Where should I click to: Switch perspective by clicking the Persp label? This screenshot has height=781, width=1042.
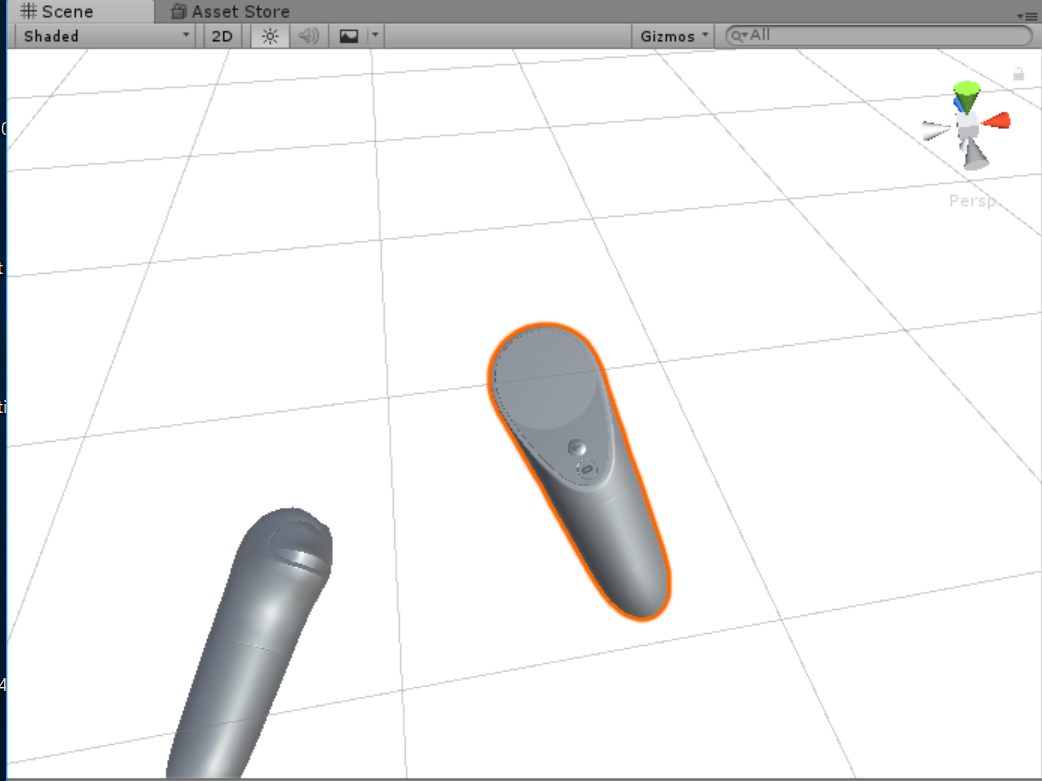click(x=973, y=200)
